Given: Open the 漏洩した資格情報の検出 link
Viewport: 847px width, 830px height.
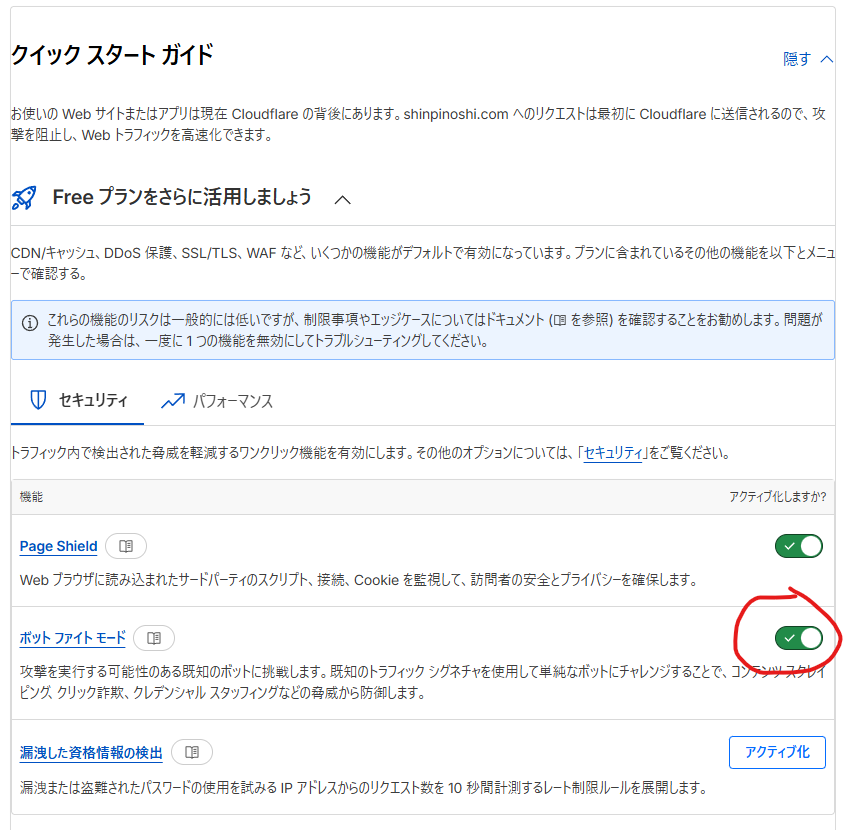Looking at the screenshot, I should 91,752.
